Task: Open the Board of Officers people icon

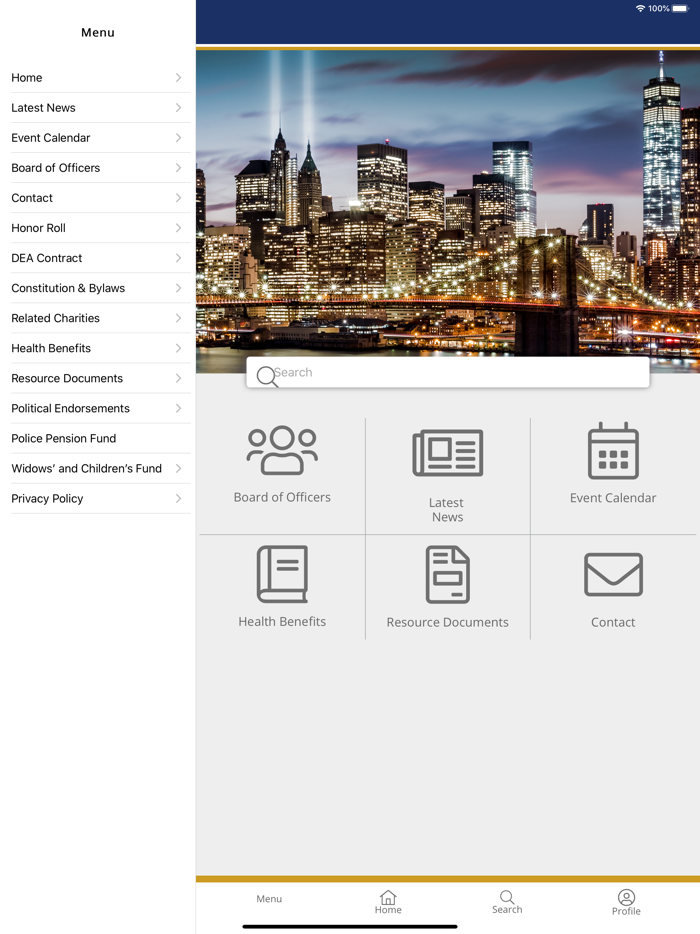Action: click(282, 450)
